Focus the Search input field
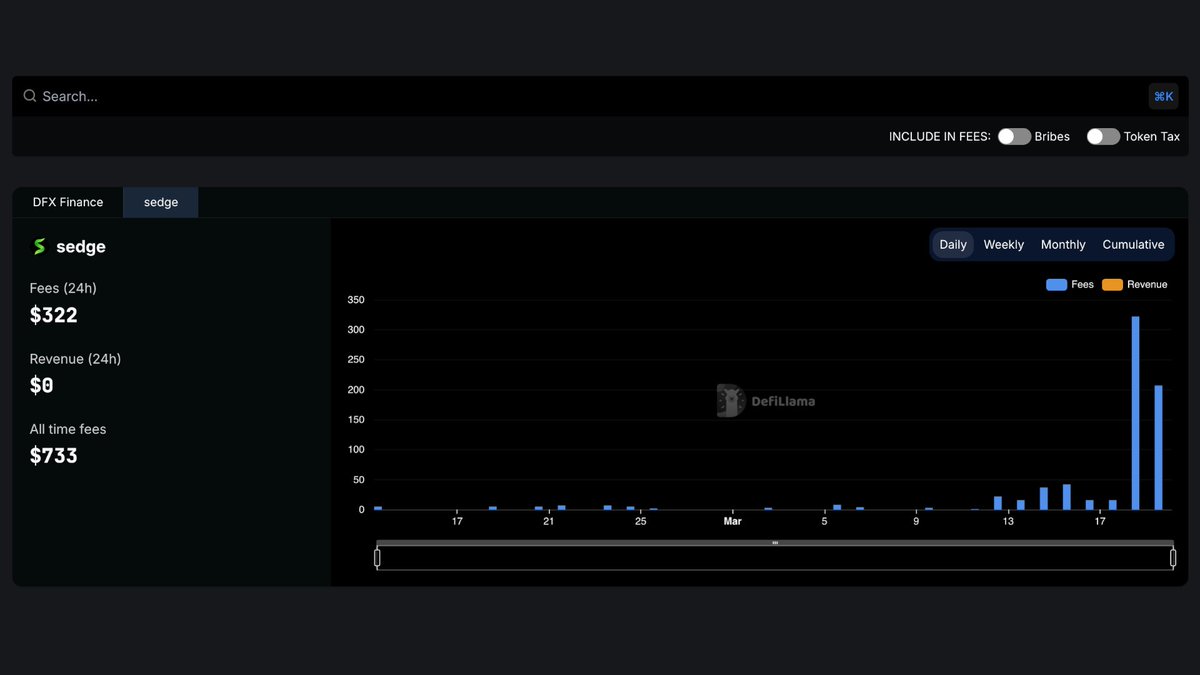This screenshot has width=1200, height=675. (x=600, y=96)
